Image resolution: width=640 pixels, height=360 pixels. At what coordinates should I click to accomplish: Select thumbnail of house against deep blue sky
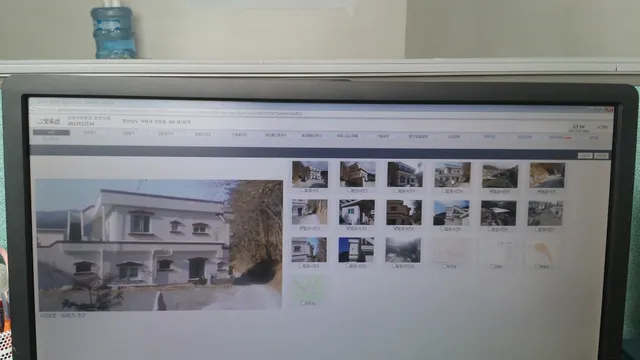[356, 250]
